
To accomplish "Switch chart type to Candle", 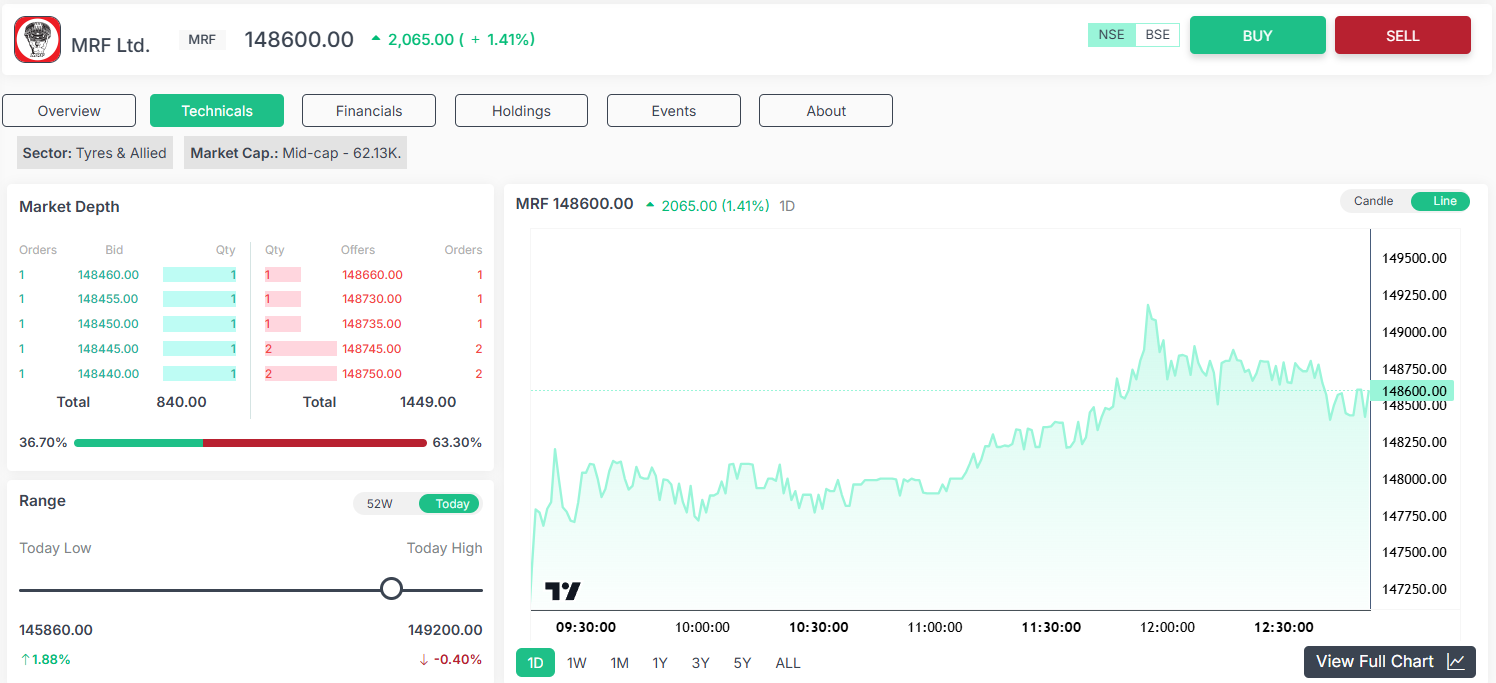I will click(x=1374, y=201).
